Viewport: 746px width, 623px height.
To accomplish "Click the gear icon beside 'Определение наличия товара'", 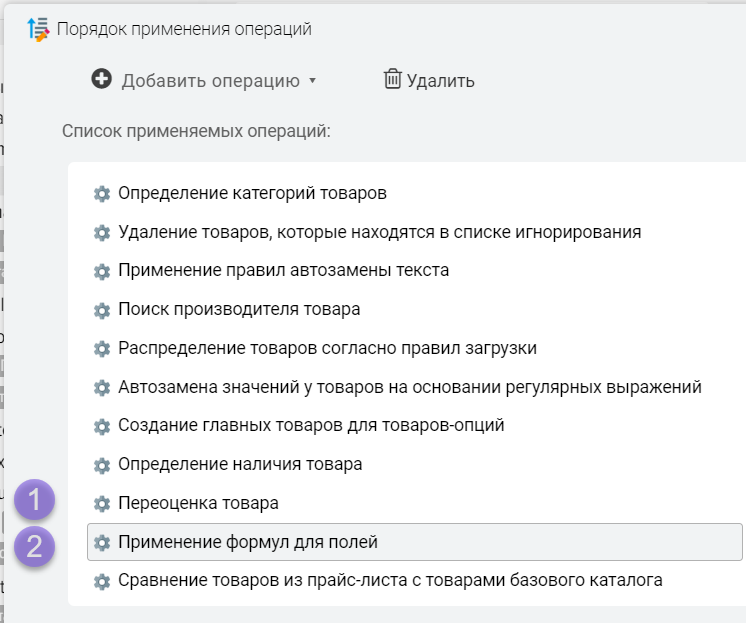I will coord(101,465).
